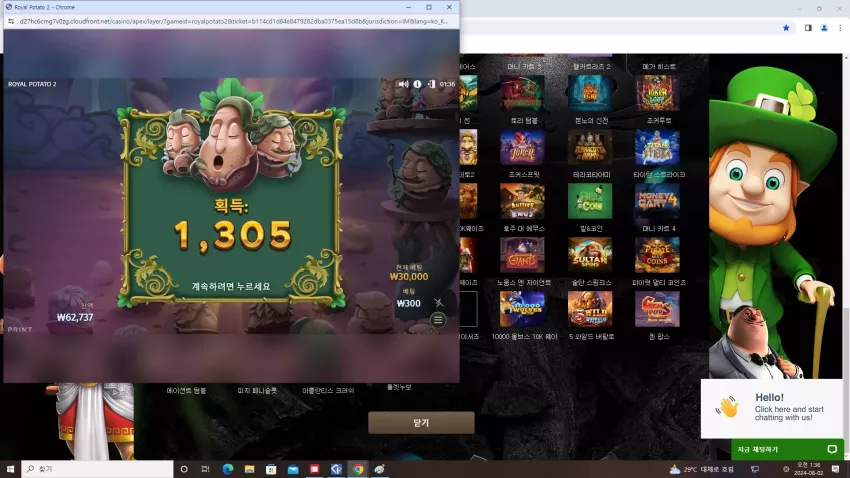850x478 pixels.
Task: Launch 10000 Wolves 10K Ways thumbnail
Action: coord(522,309)
